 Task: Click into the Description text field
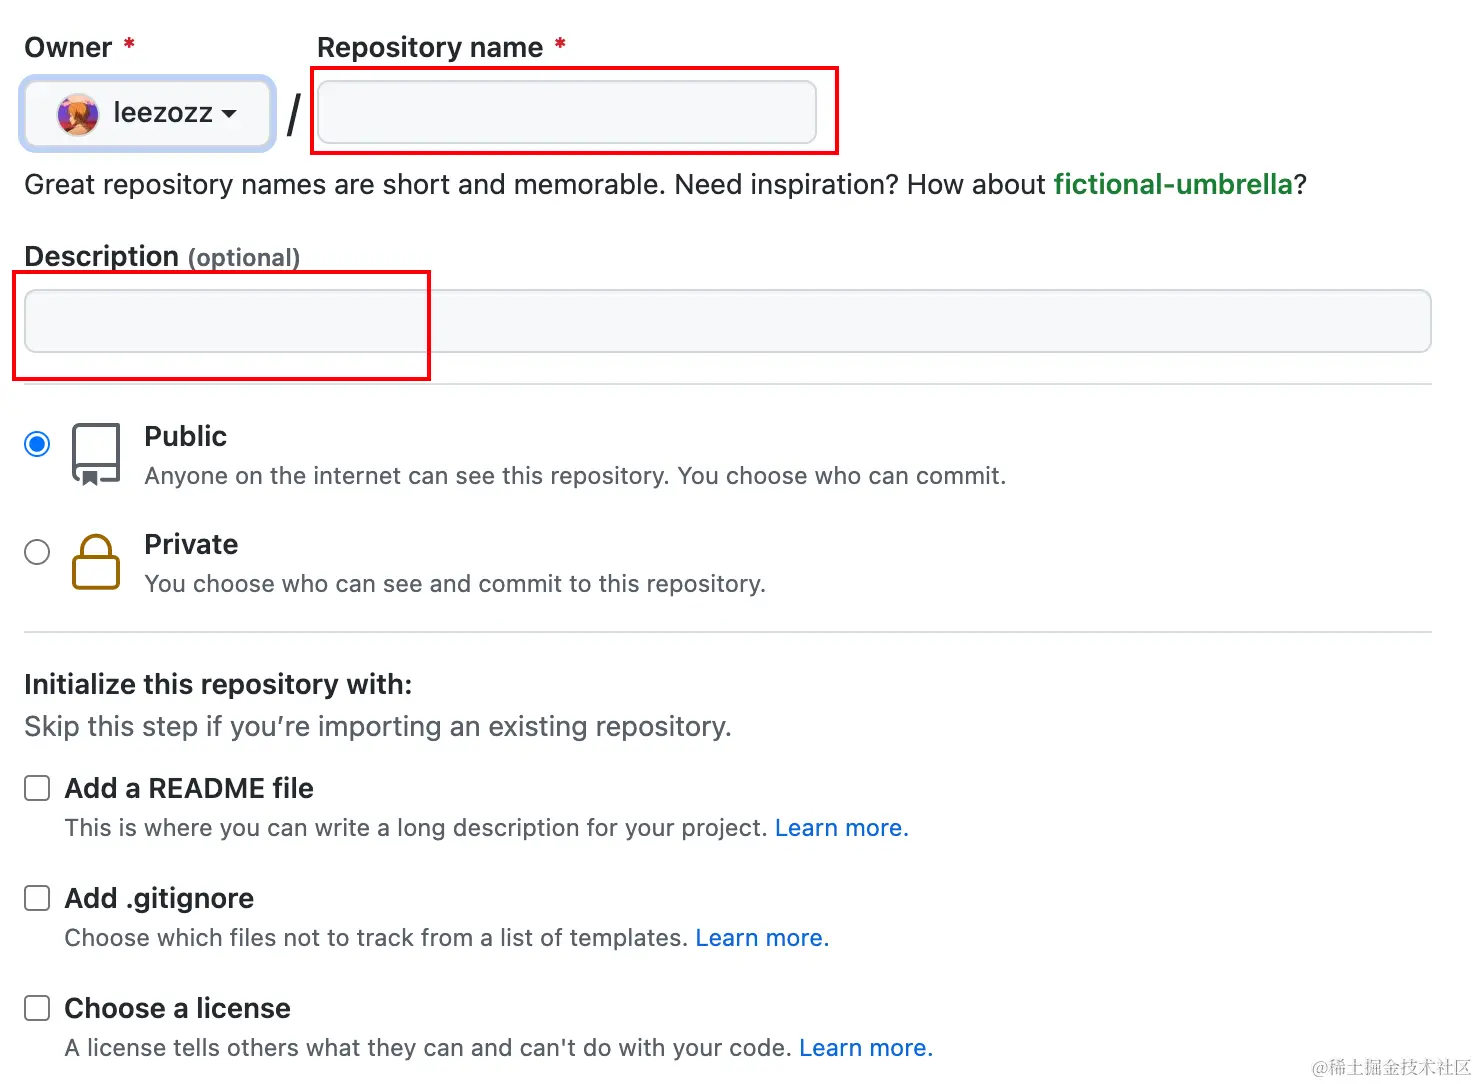pos(728,321)
